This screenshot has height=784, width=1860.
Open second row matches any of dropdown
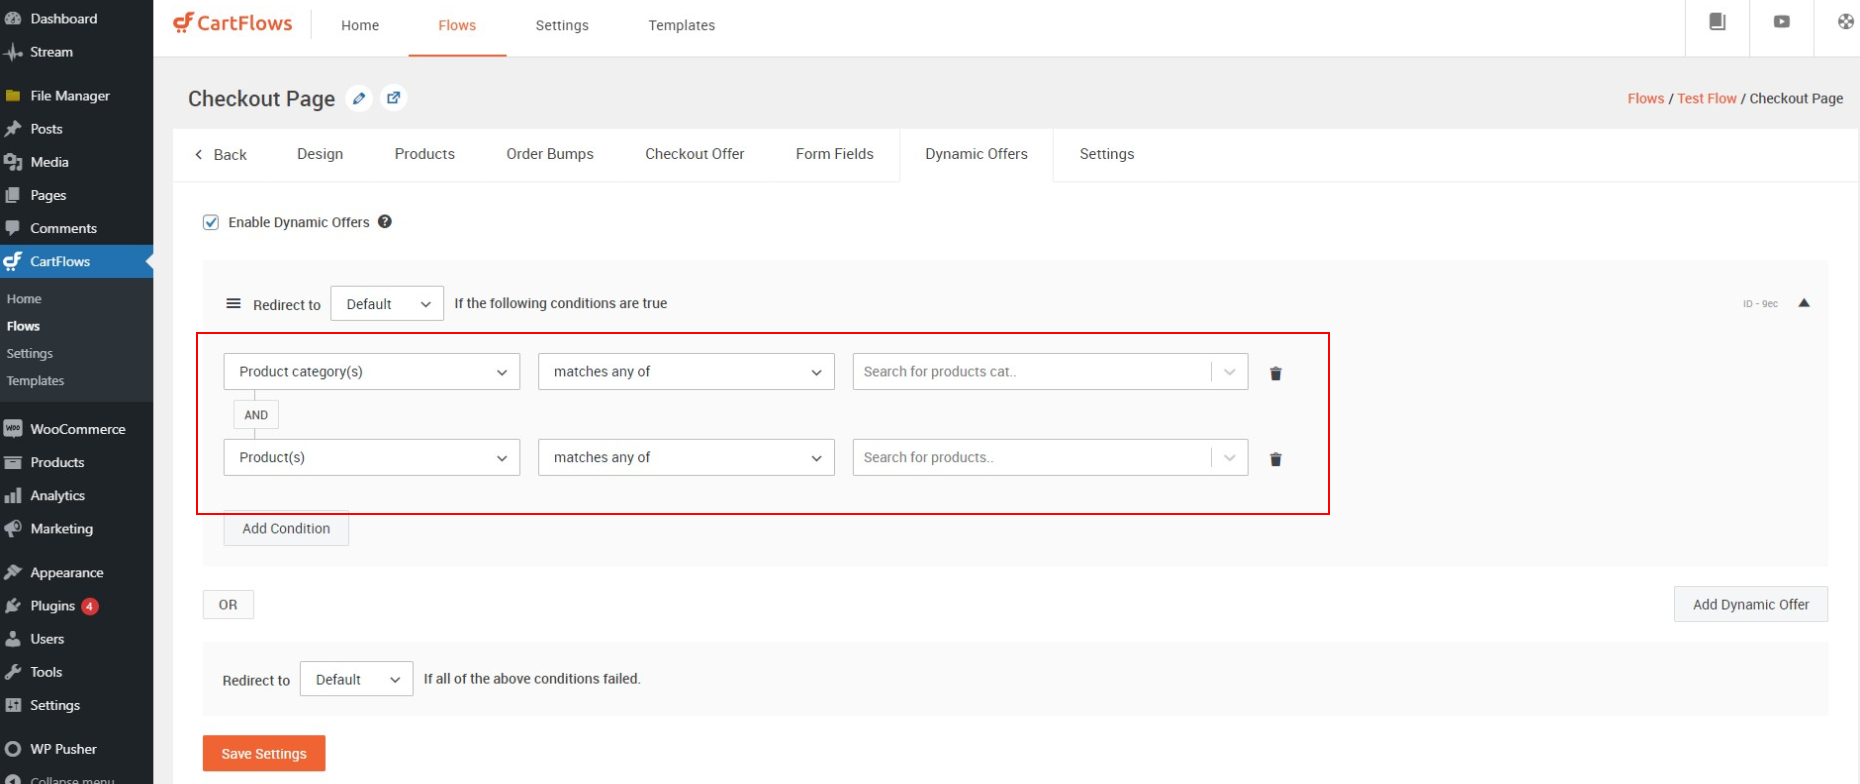[x=686, y=458]
